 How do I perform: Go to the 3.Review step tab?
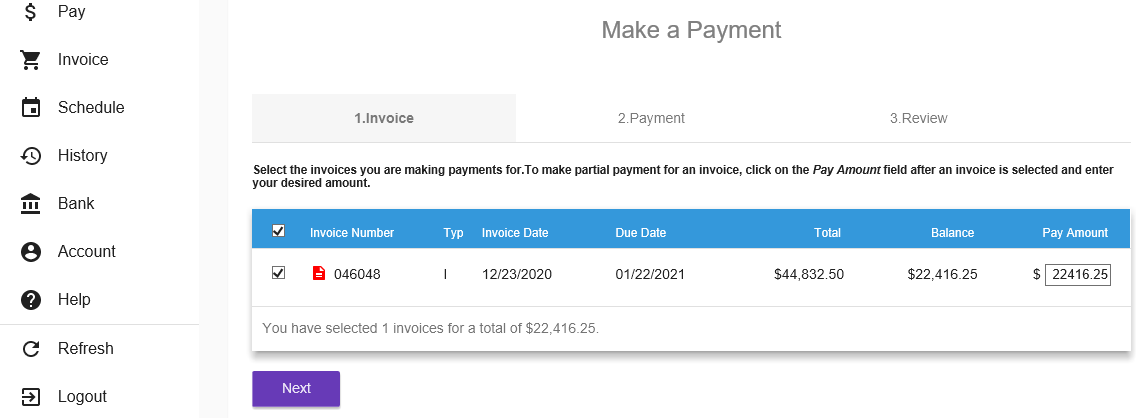(x=918, y=118)
